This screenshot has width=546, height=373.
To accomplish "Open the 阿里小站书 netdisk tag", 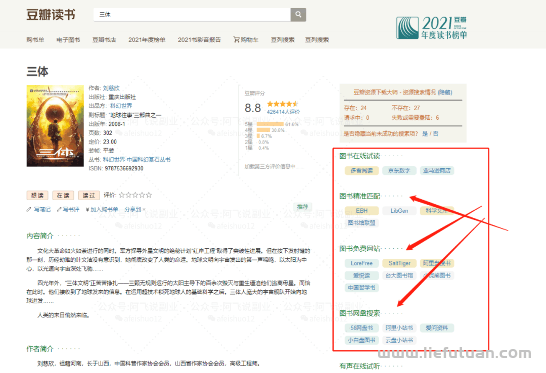I will 399,328.
